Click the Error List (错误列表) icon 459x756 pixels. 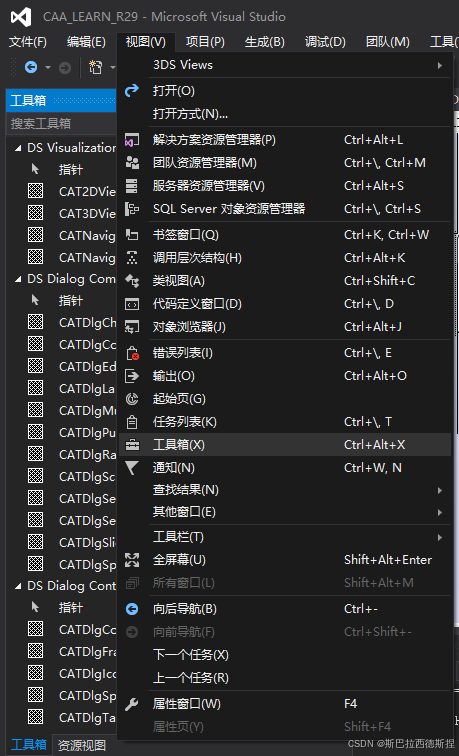(x=132, y=353)
